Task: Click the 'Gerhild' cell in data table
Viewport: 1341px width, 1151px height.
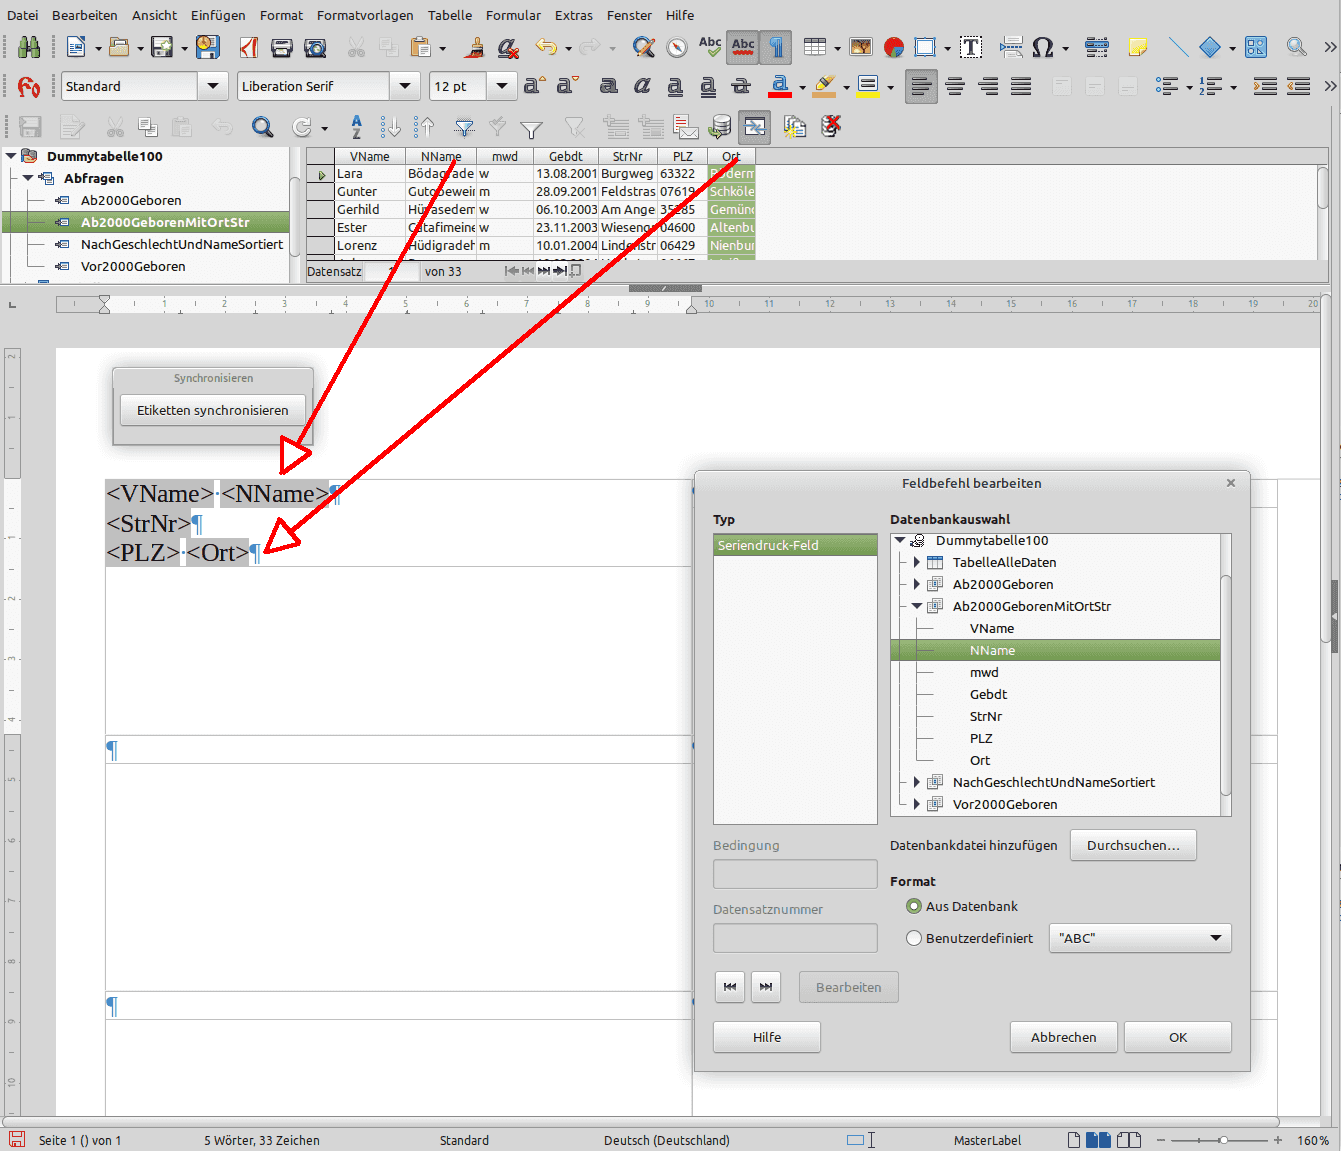Action: 370,209
